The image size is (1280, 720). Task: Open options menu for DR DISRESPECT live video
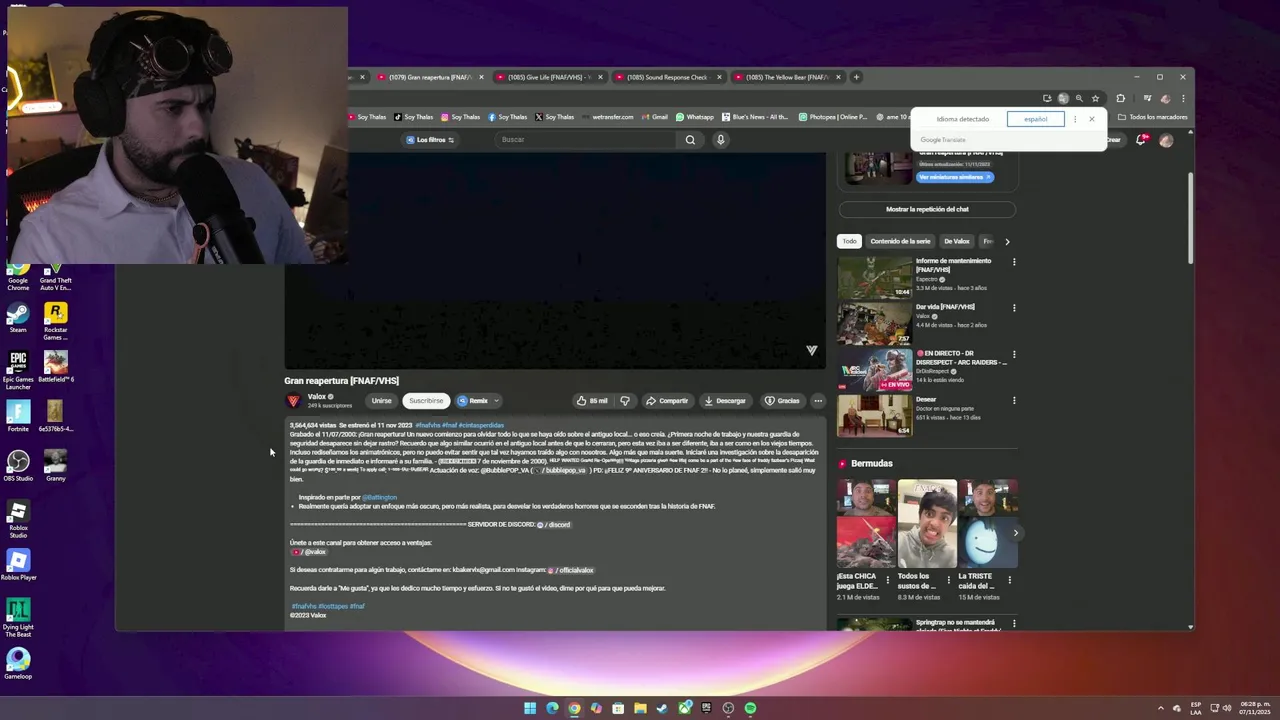click(1014, 354)
